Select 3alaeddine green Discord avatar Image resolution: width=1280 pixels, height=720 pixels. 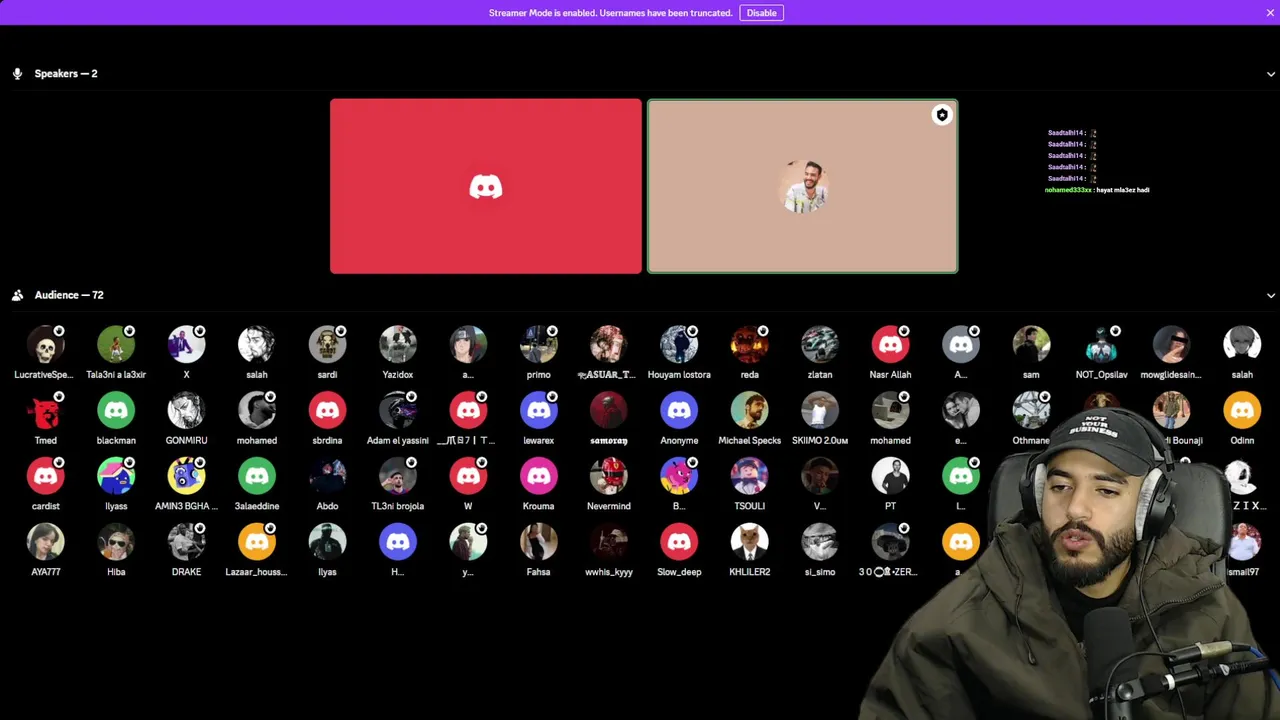click(257, 476)
